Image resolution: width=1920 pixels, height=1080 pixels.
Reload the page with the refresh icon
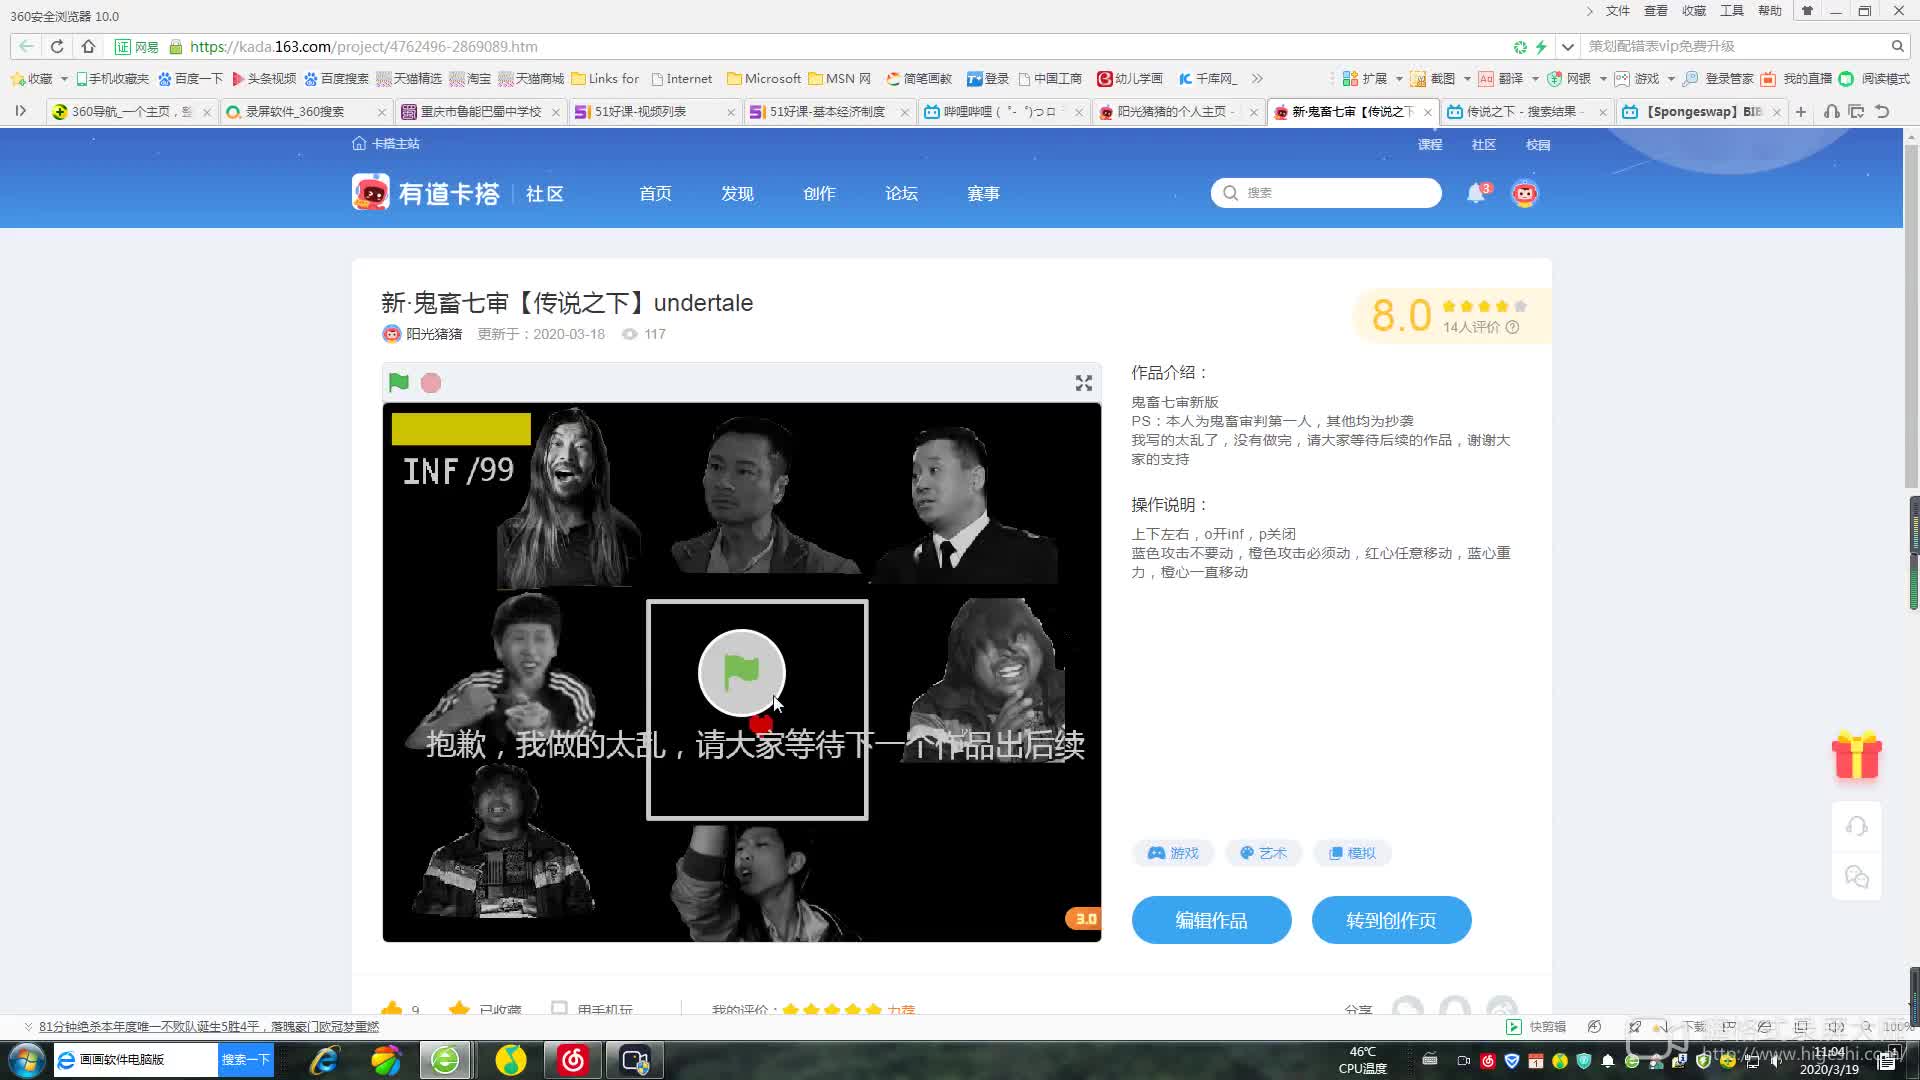57,46
